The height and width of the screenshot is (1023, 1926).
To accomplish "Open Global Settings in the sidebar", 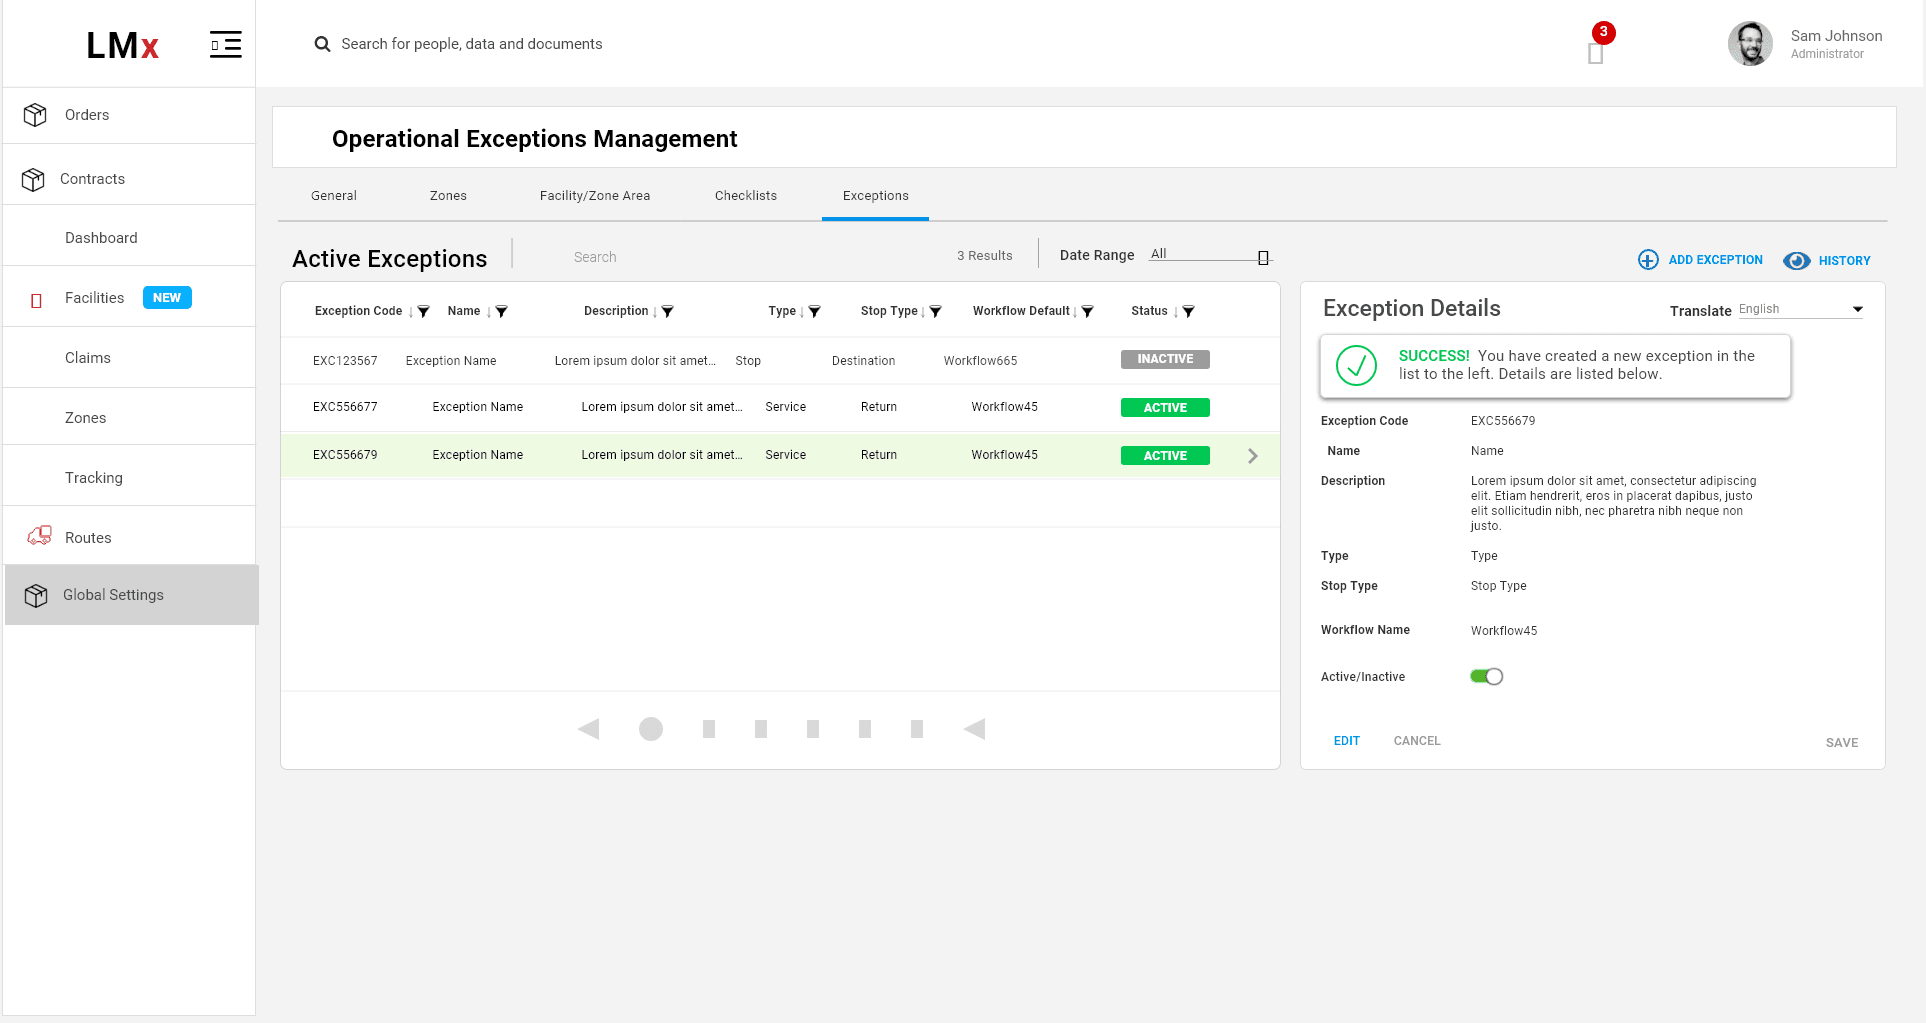I will [113, 595].
